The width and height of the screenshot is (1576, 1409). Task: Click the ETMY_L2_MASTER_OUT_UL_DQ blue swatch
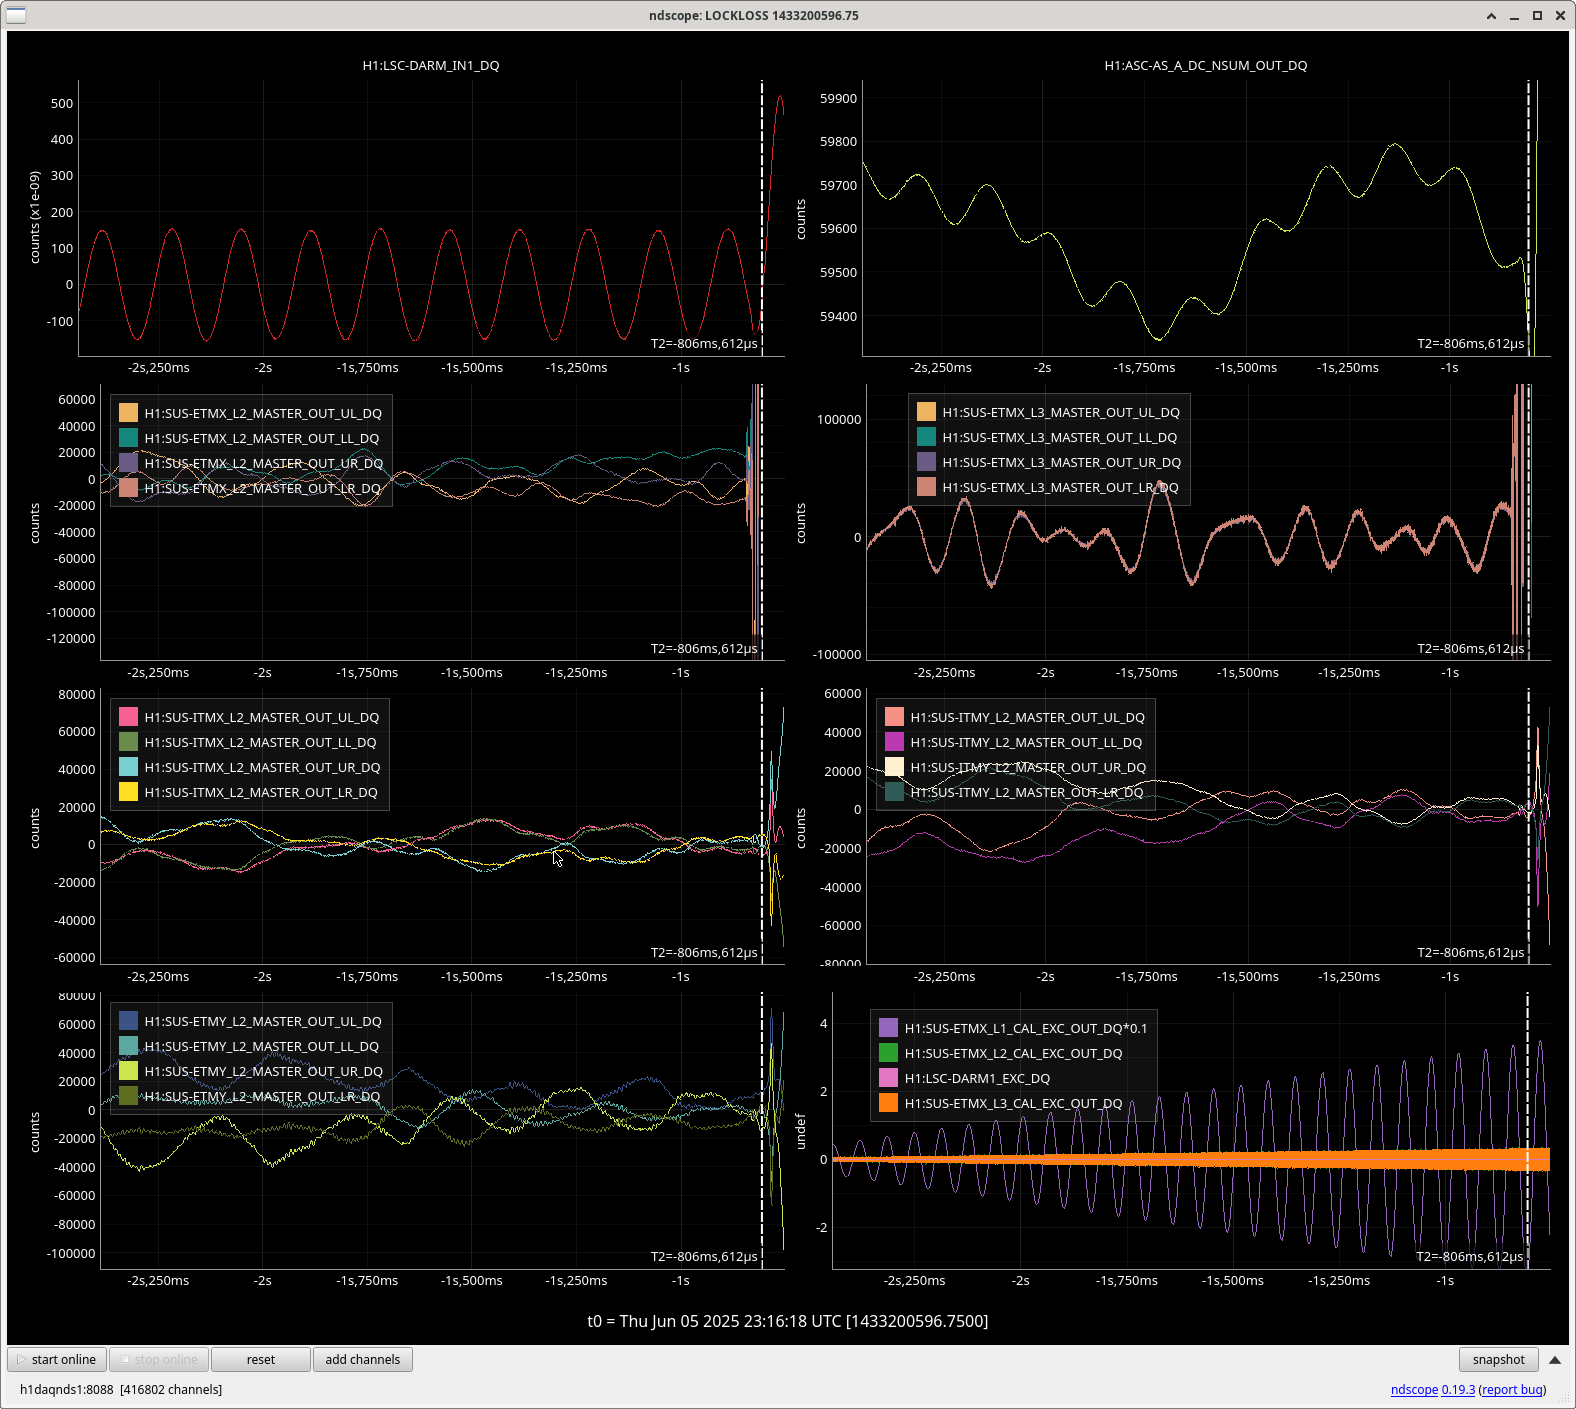[x=128, y=1021]
